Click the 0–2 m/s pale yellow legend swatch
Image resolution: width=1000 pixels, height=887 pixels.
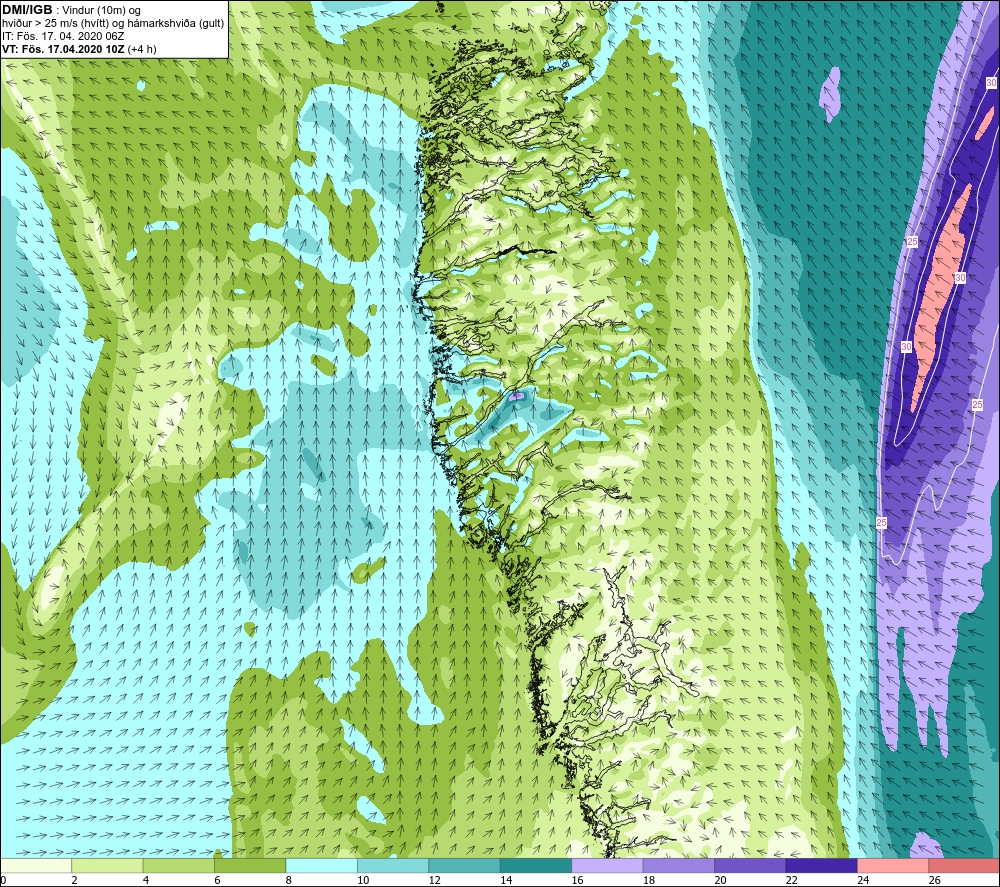pos(36,866)
